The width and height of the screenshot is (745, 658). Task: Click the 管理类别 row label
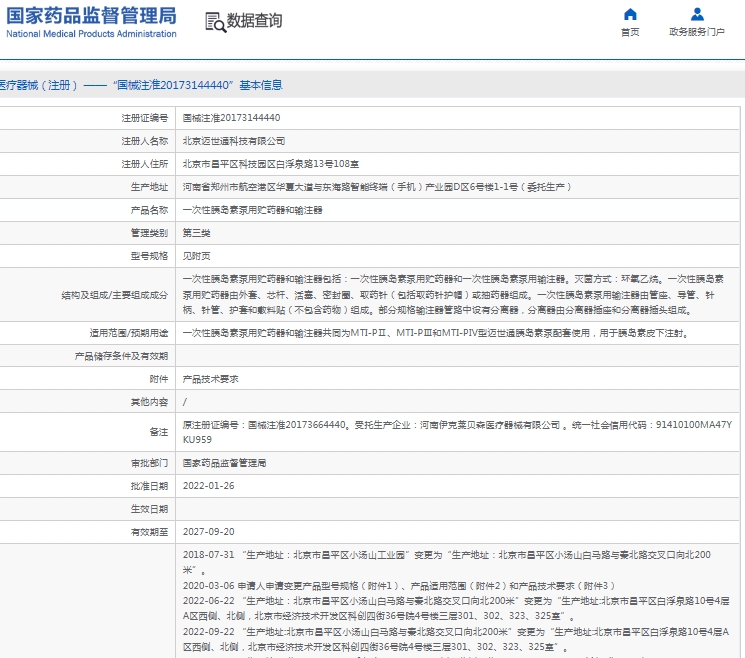149,233
